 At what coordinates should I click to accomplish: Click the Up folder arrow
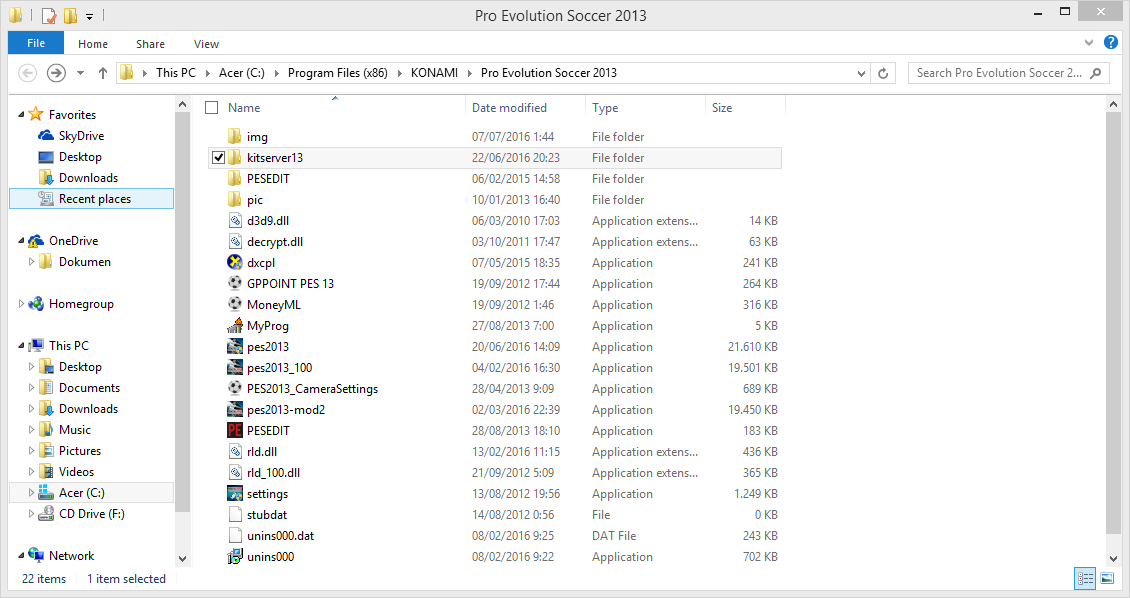coord(103,73)
